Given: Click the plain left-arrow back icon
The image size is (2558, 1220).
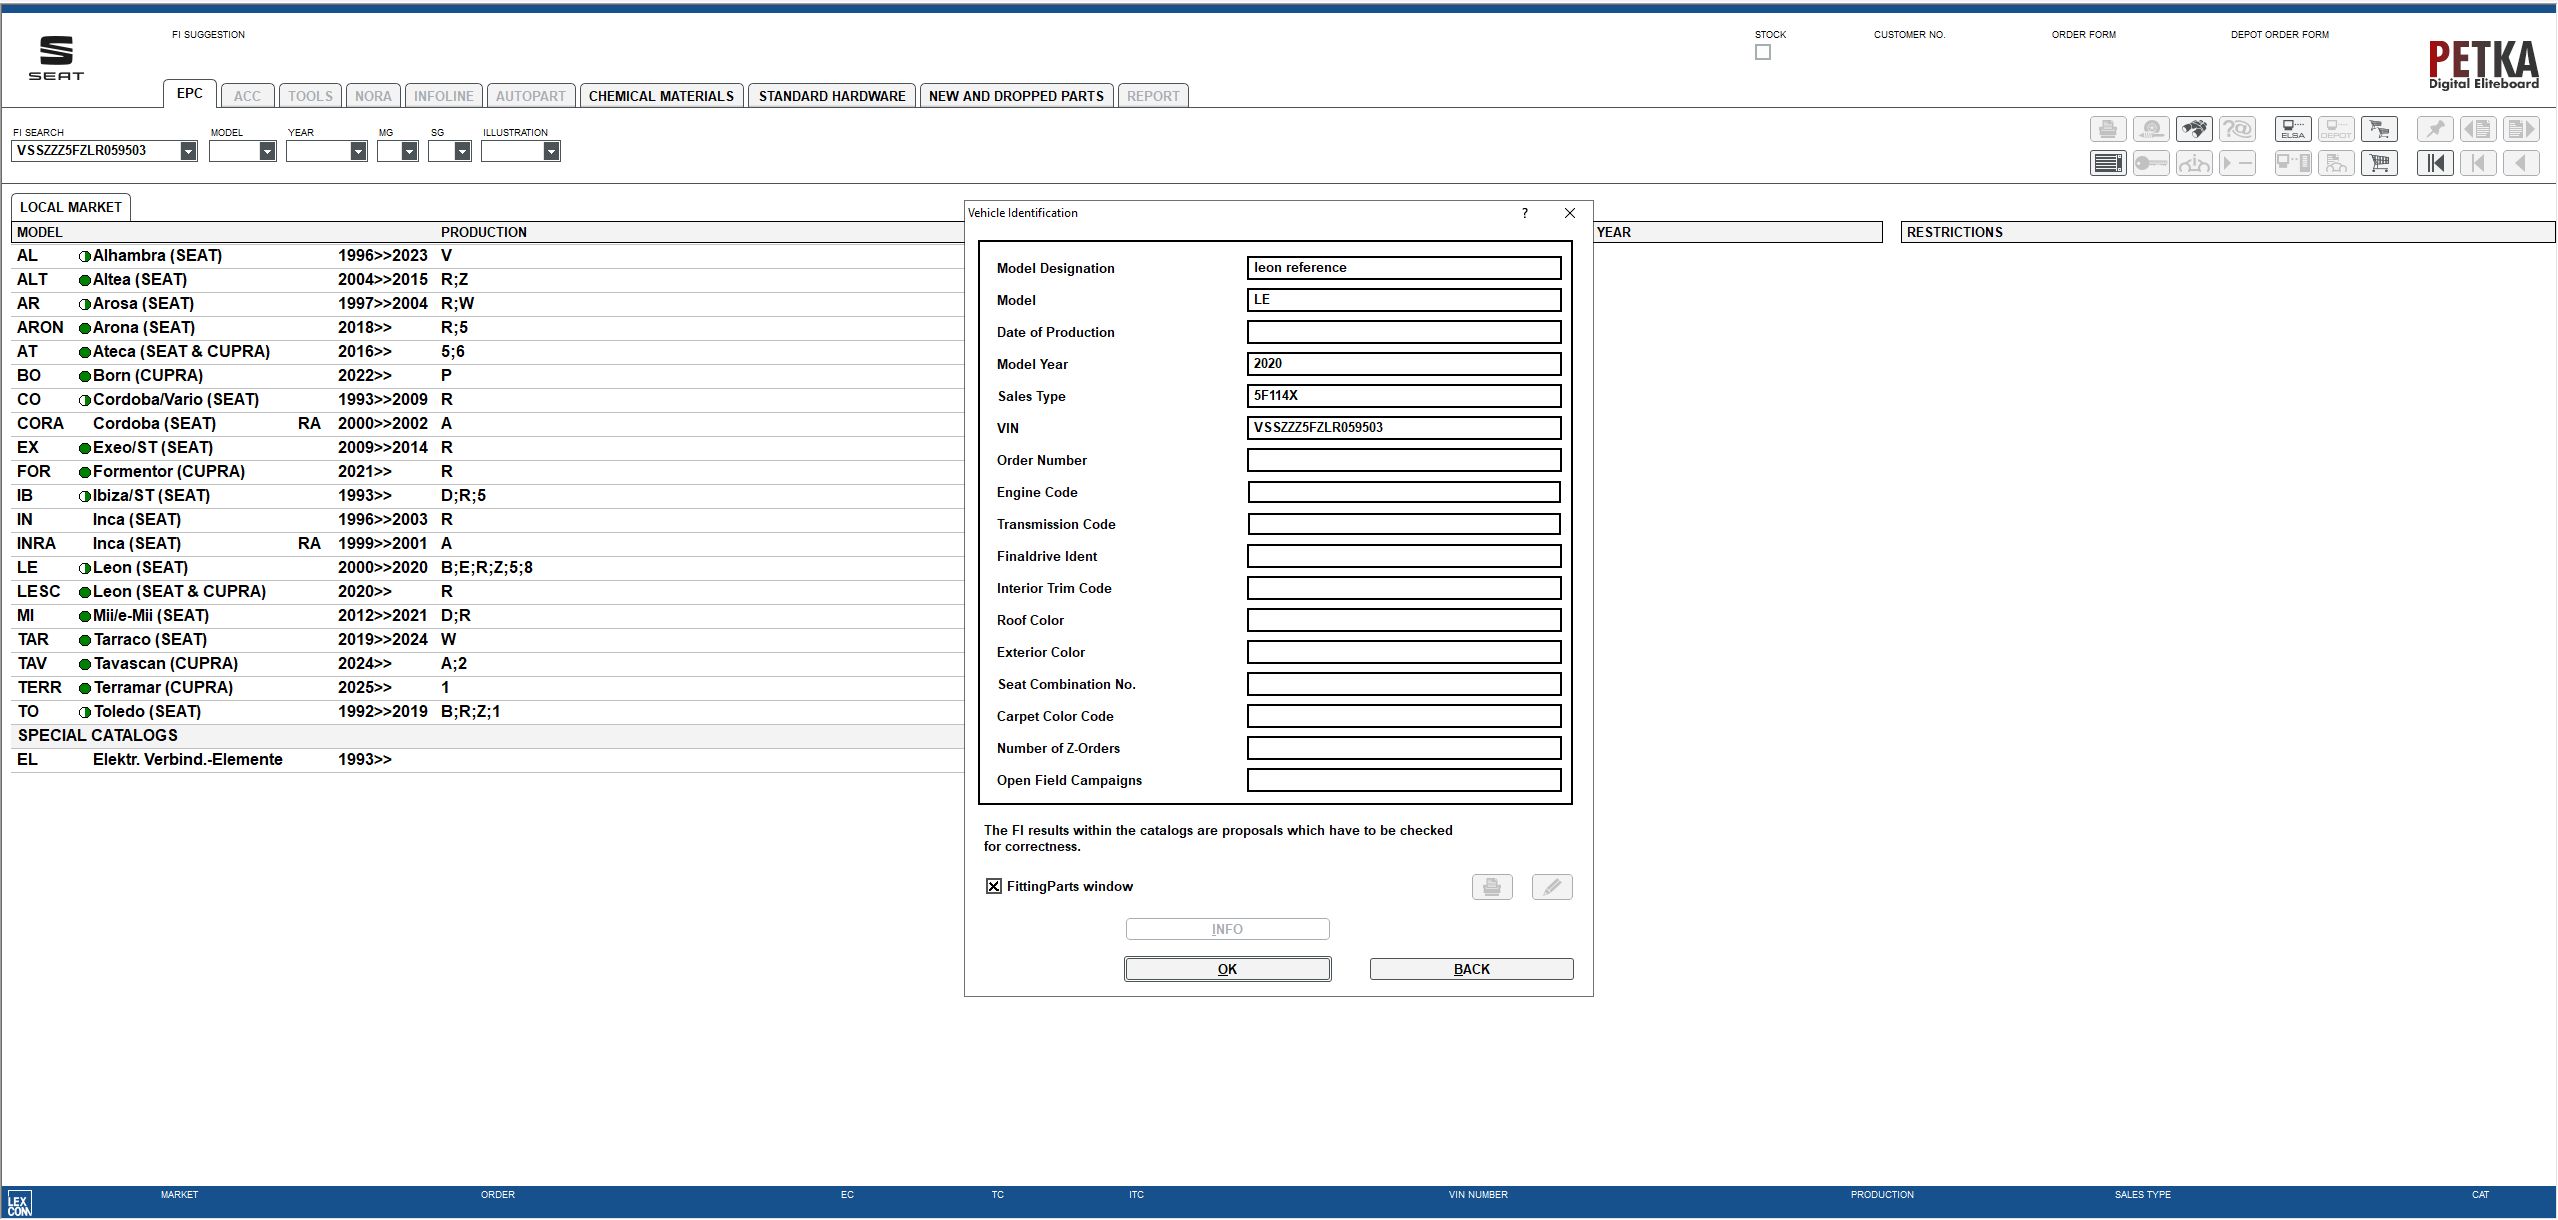Looking at the screenshot, I should pos(2521,163).
